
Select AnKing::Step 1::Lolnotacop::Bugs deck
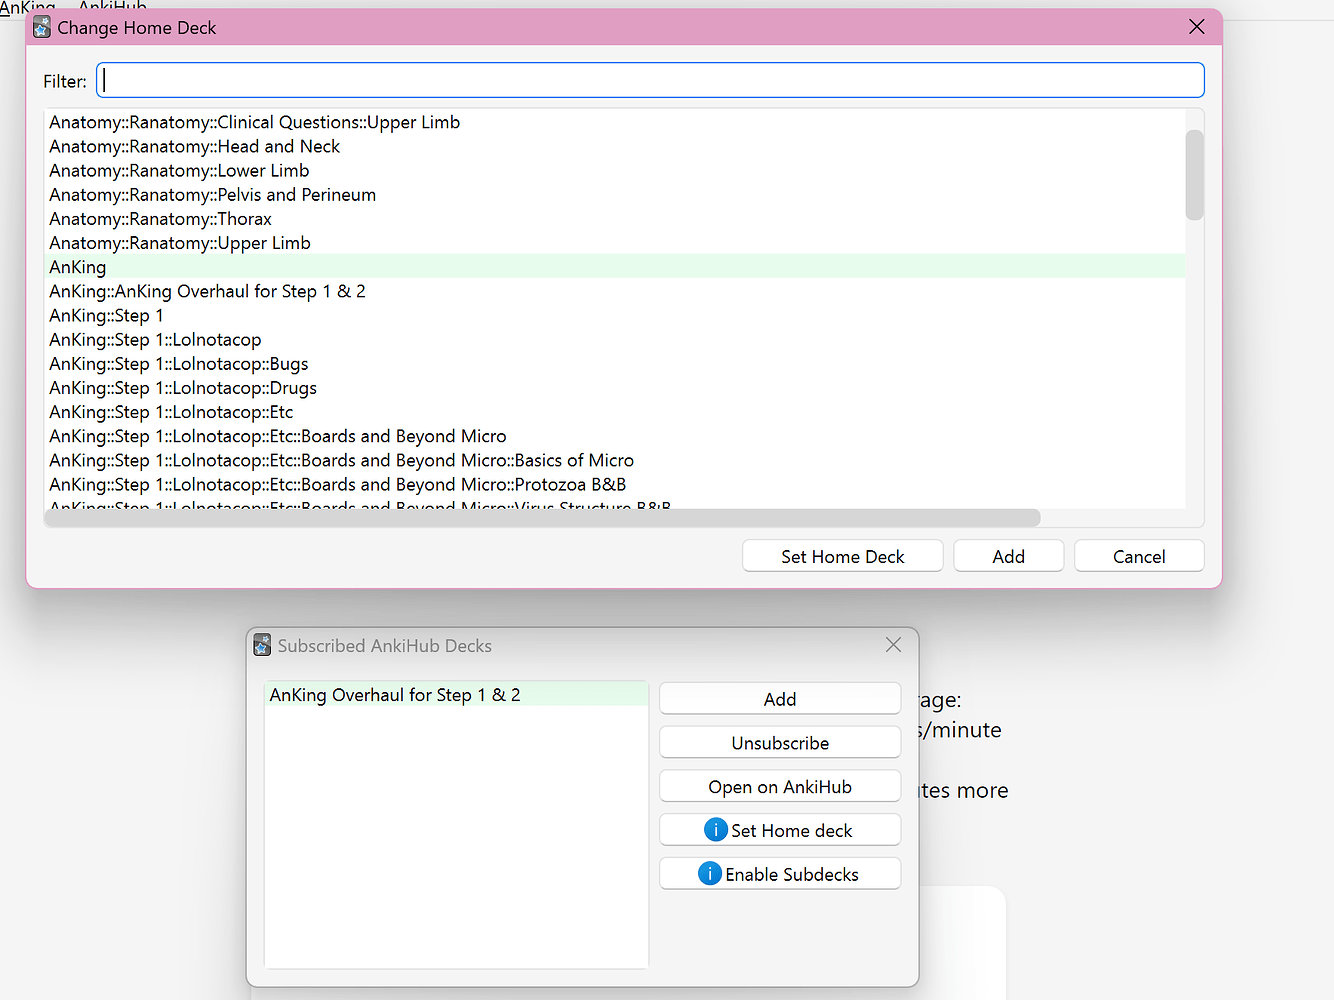(x=615, y=363)
